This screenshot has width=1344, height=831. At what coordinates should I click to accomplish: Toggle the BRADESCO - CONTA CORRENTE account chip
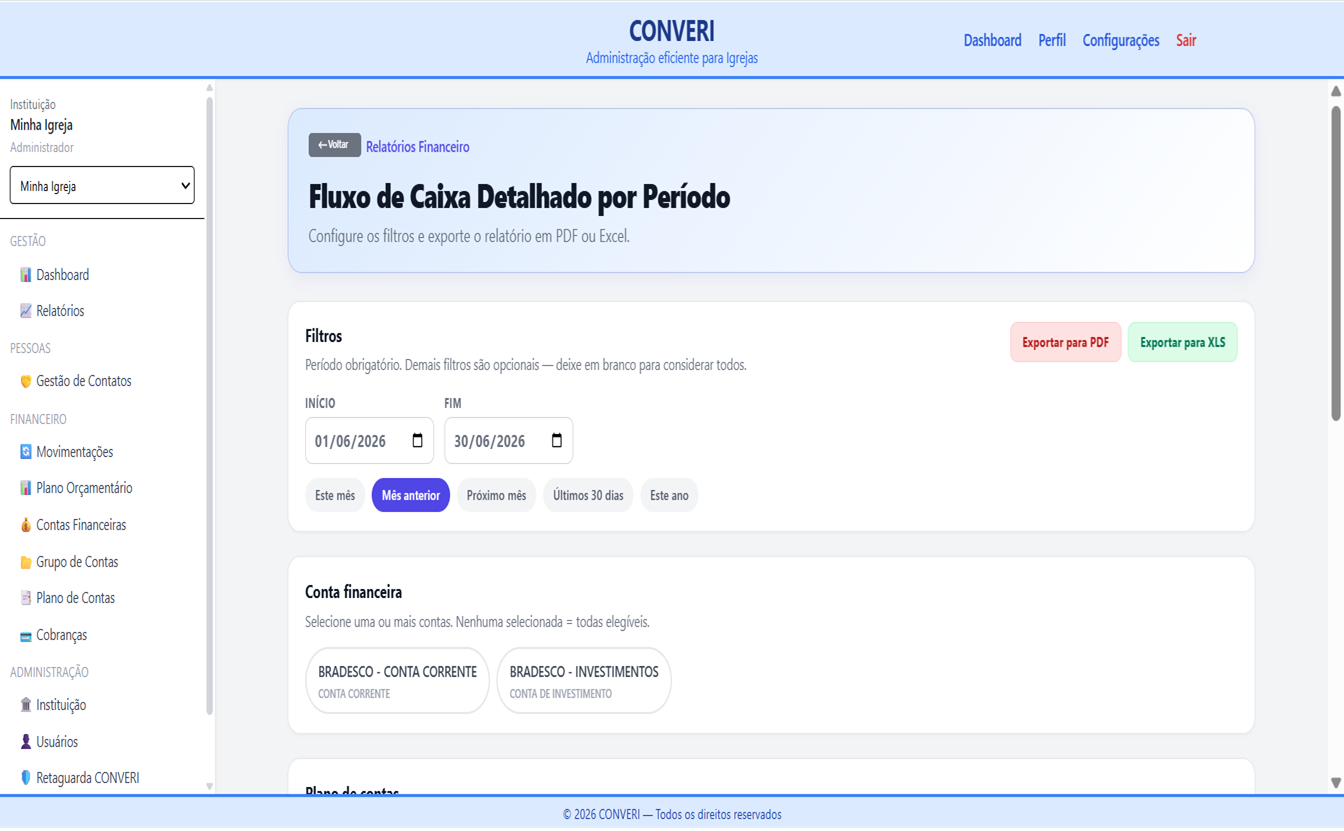(397, 681)
